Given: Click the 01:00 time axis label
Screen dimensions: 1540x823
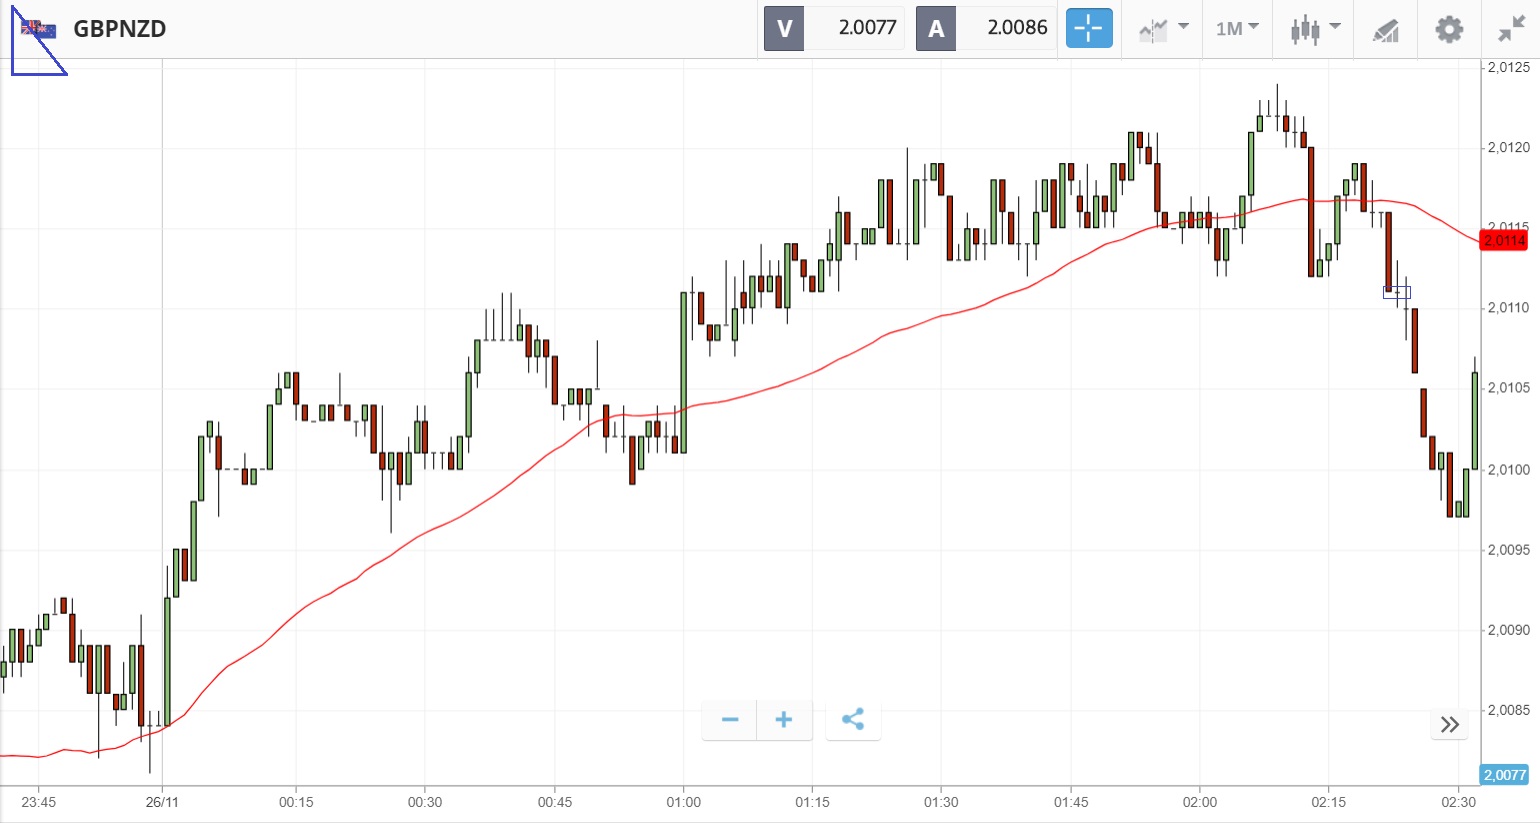Looking at the screenshot, I should [683, 802].
